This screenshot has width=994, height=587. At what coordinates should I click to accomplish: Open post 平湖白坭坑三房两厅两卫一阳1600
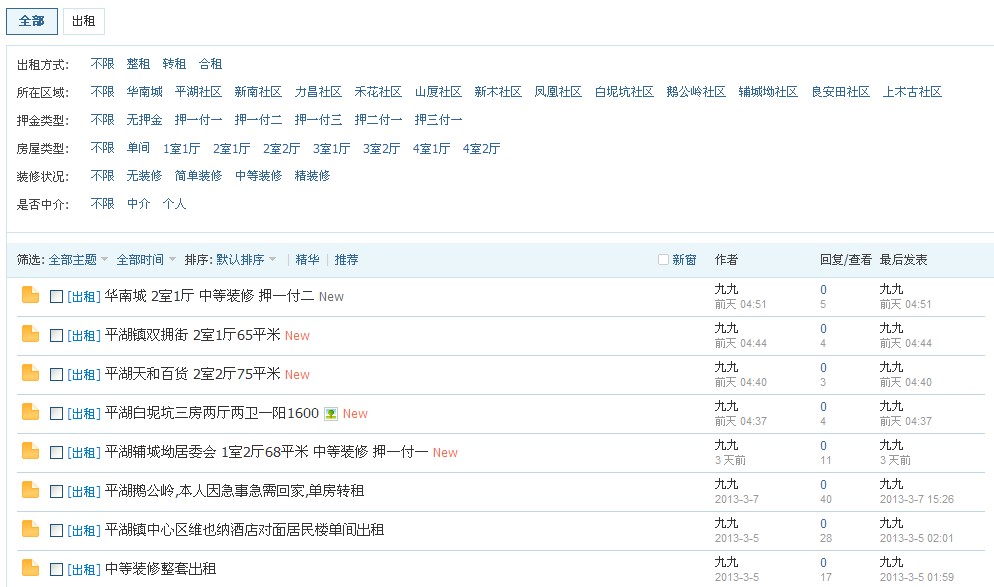click(212, 413)
